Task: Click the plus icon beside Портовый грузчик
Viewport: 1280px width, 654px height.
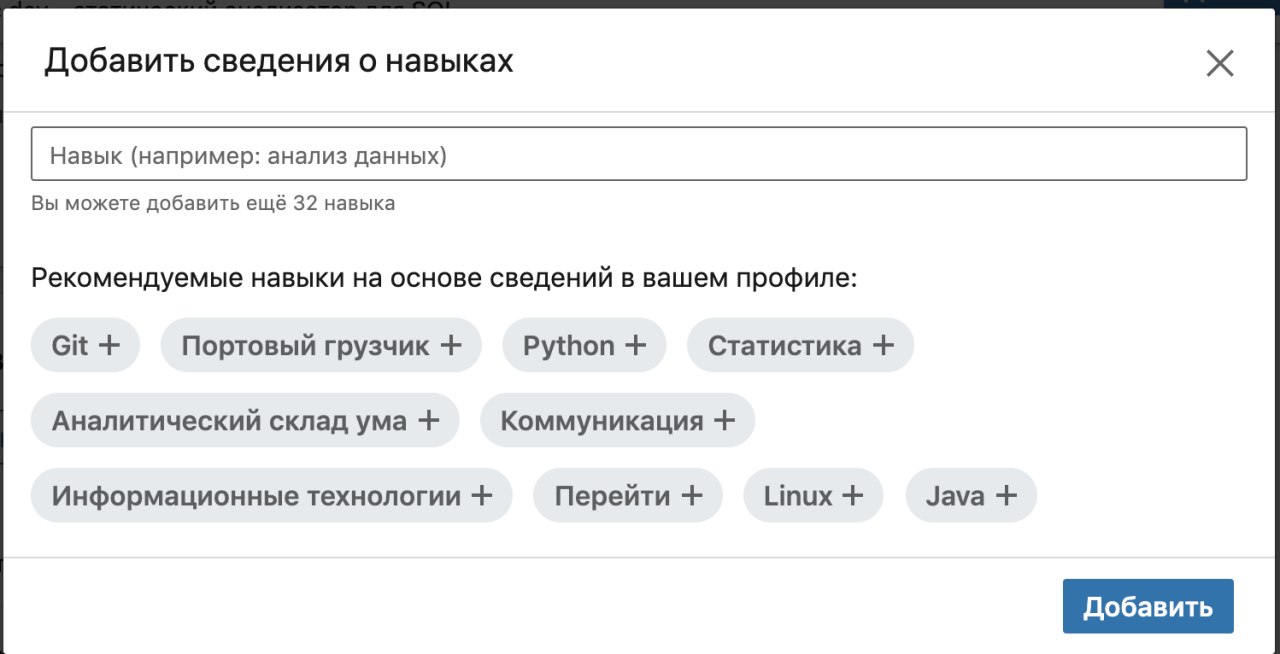Action: (x=451, y=345)
